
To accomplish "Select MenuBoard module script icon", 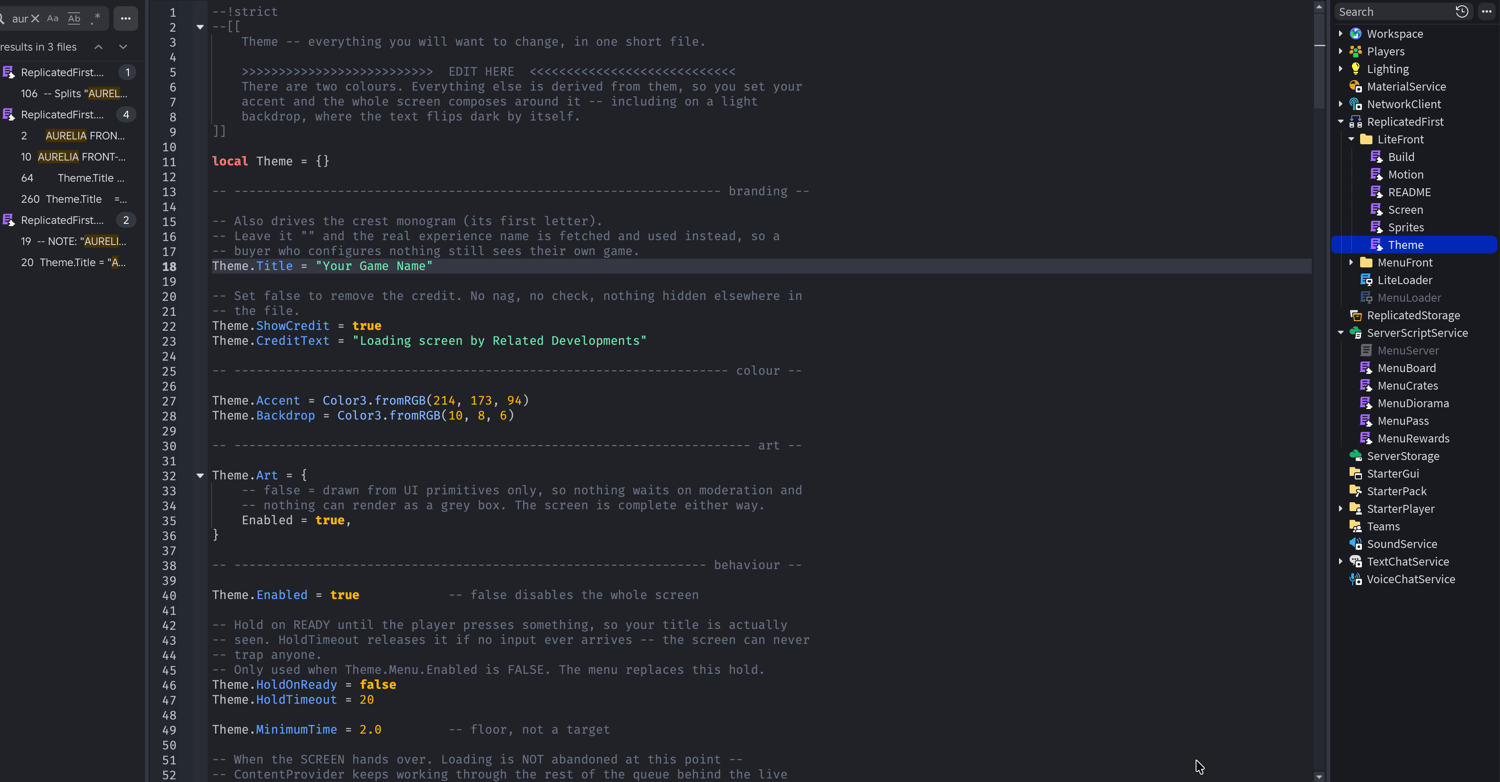I will coord(1366,368).
